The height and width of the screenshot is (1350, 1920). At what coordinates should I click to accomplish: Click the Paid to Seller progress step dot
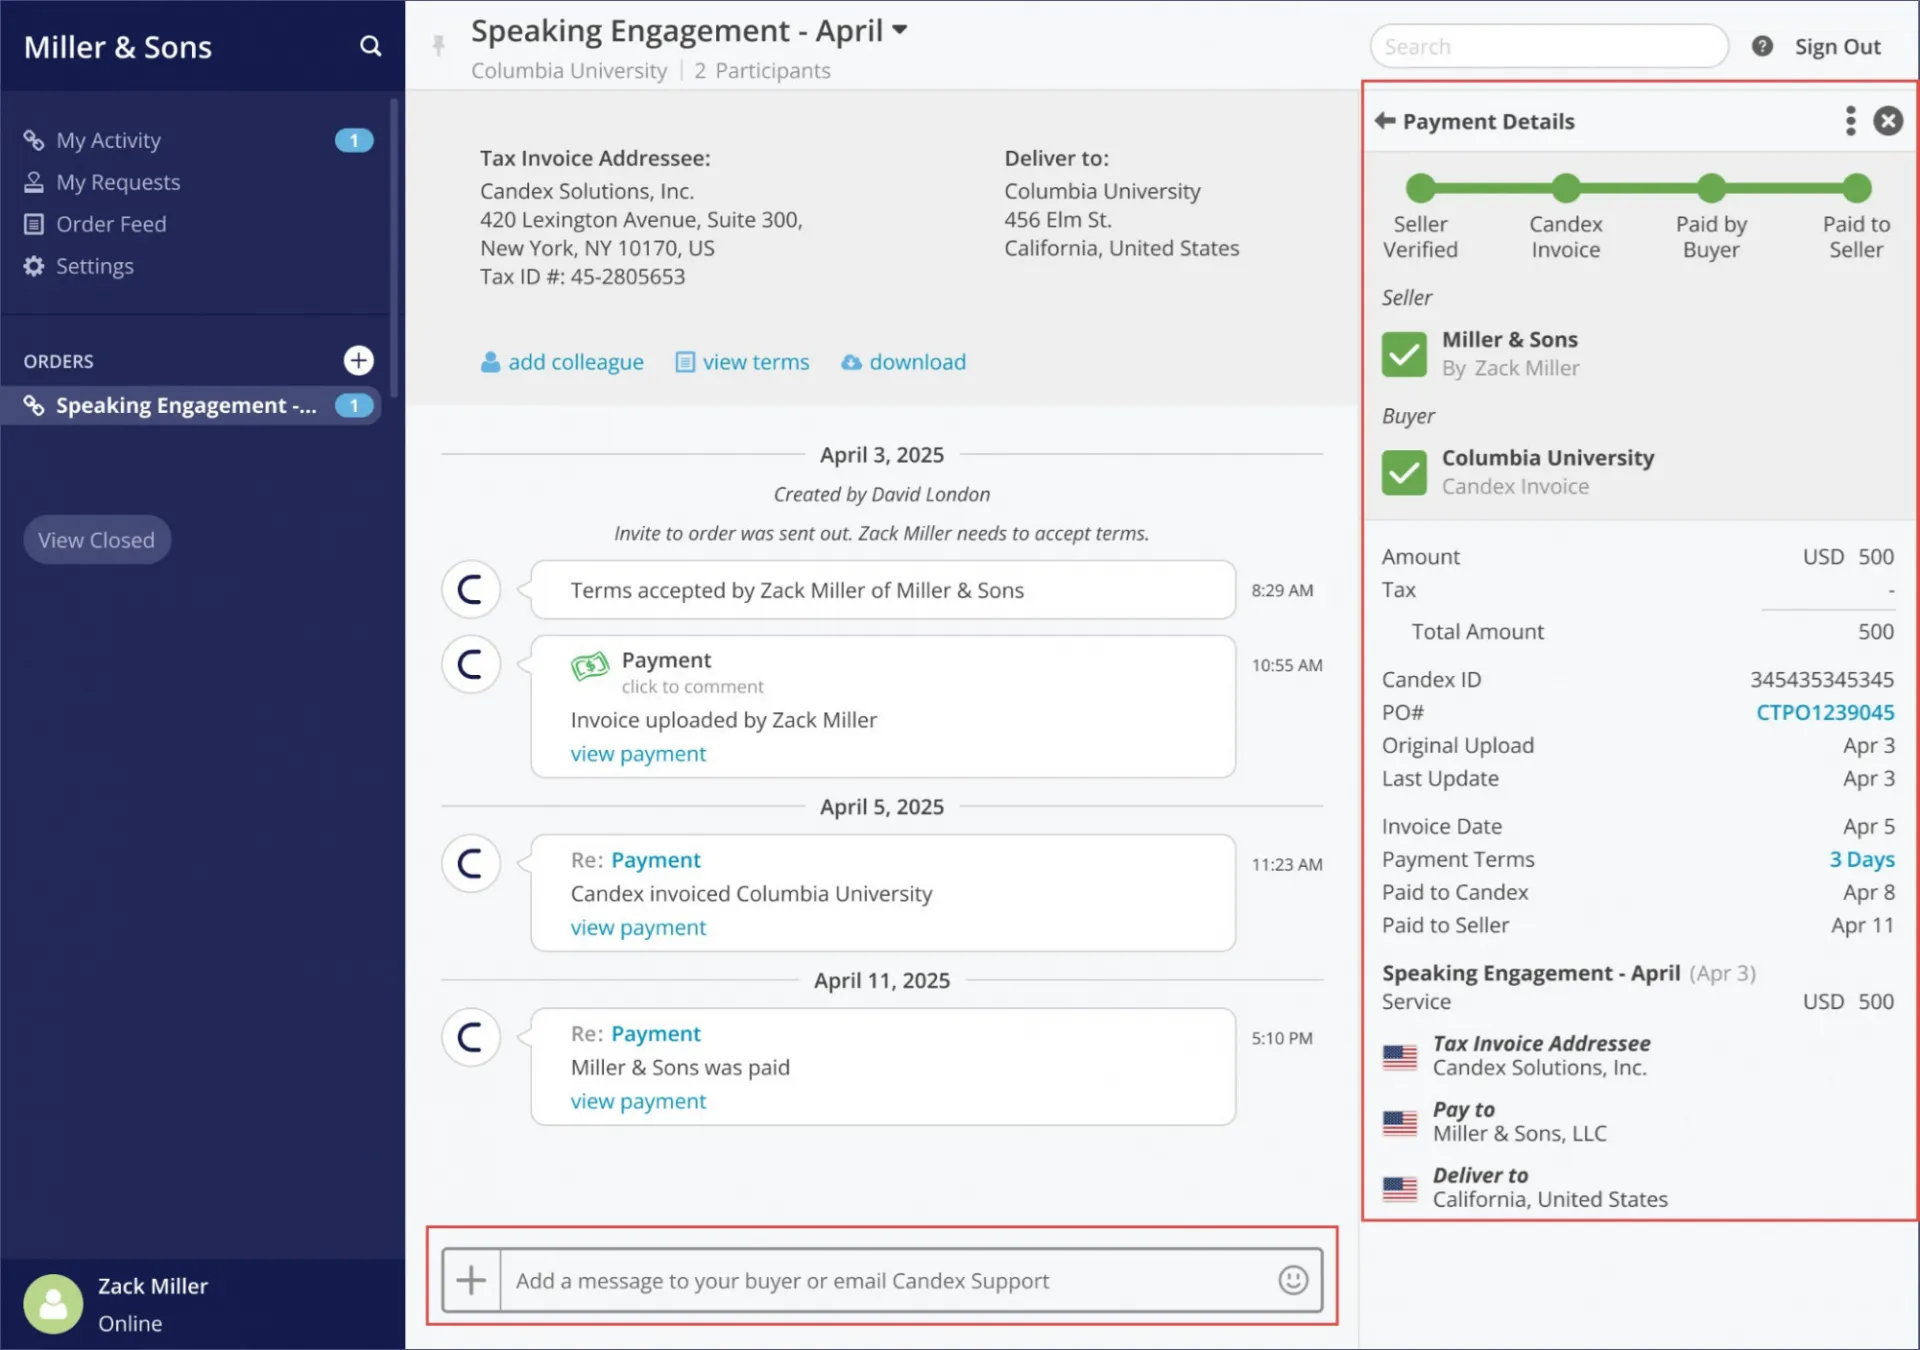coord(1857,188)
